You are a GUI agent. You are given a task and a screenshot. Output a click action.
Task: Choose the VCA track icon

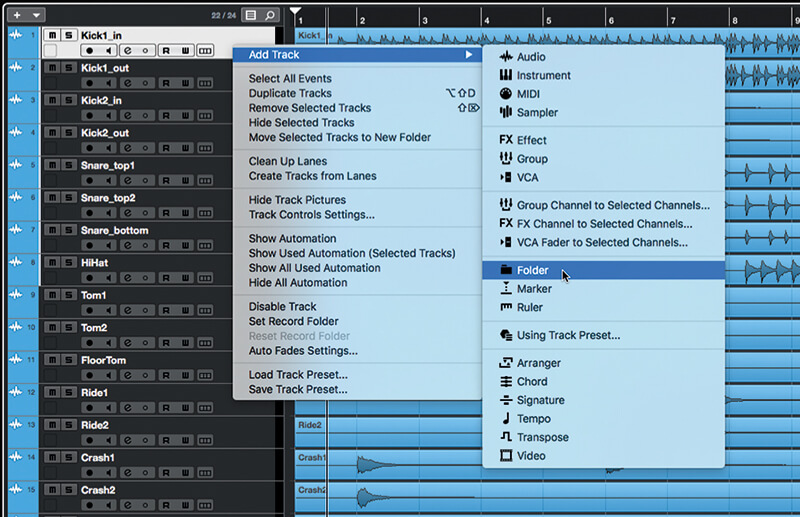point(506,177)
